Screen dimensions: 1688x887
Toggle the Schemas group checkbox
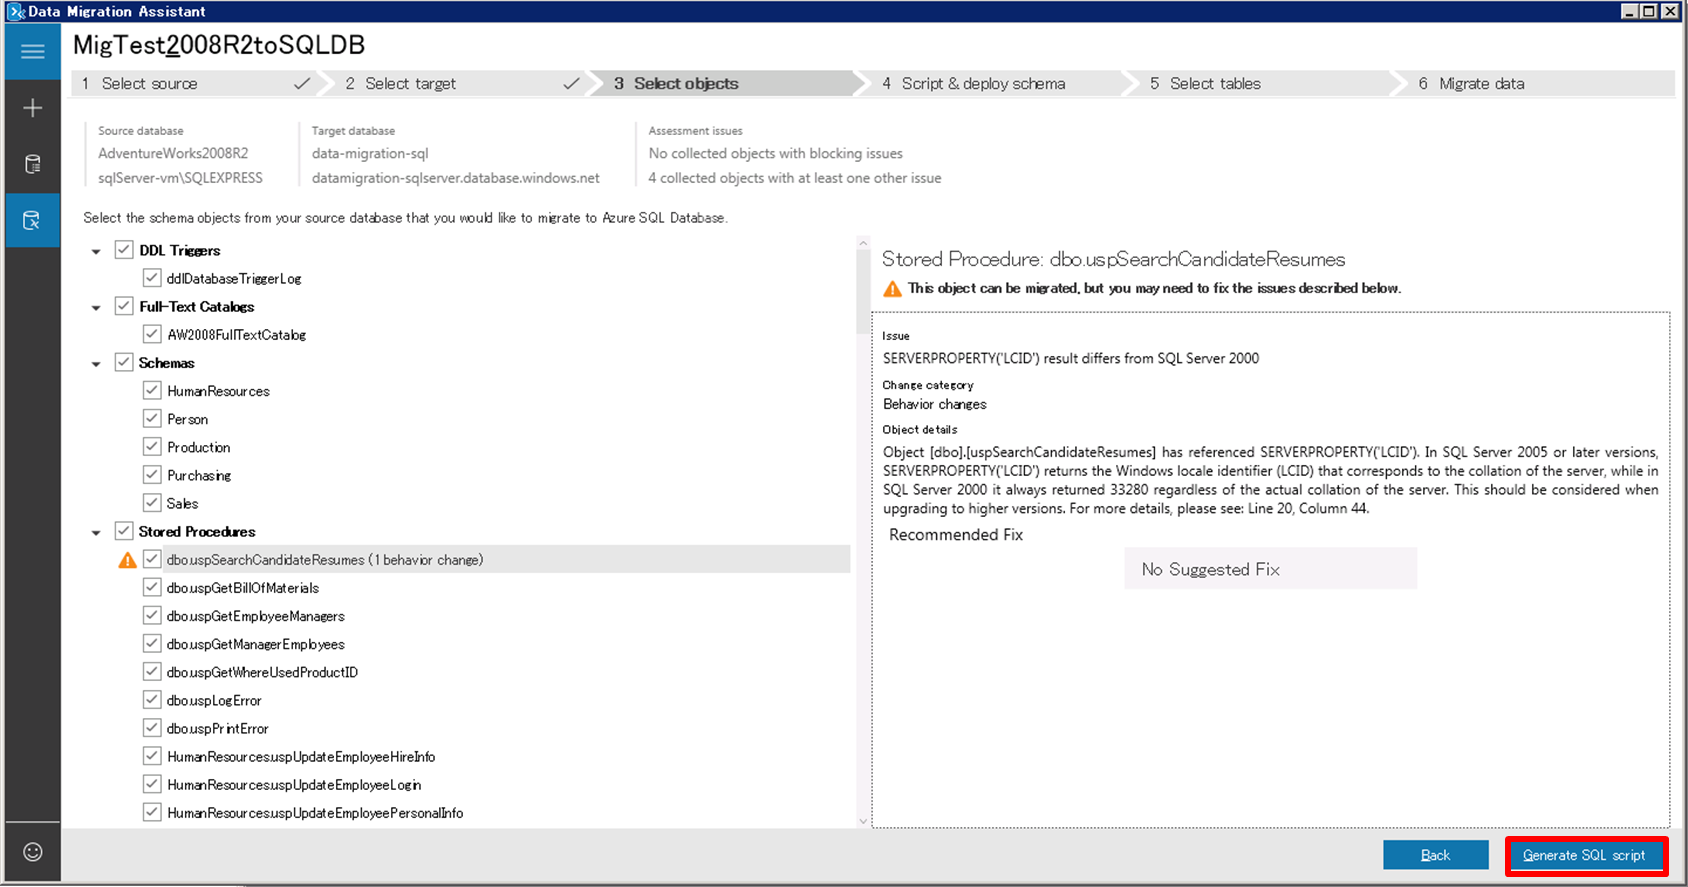124,362
